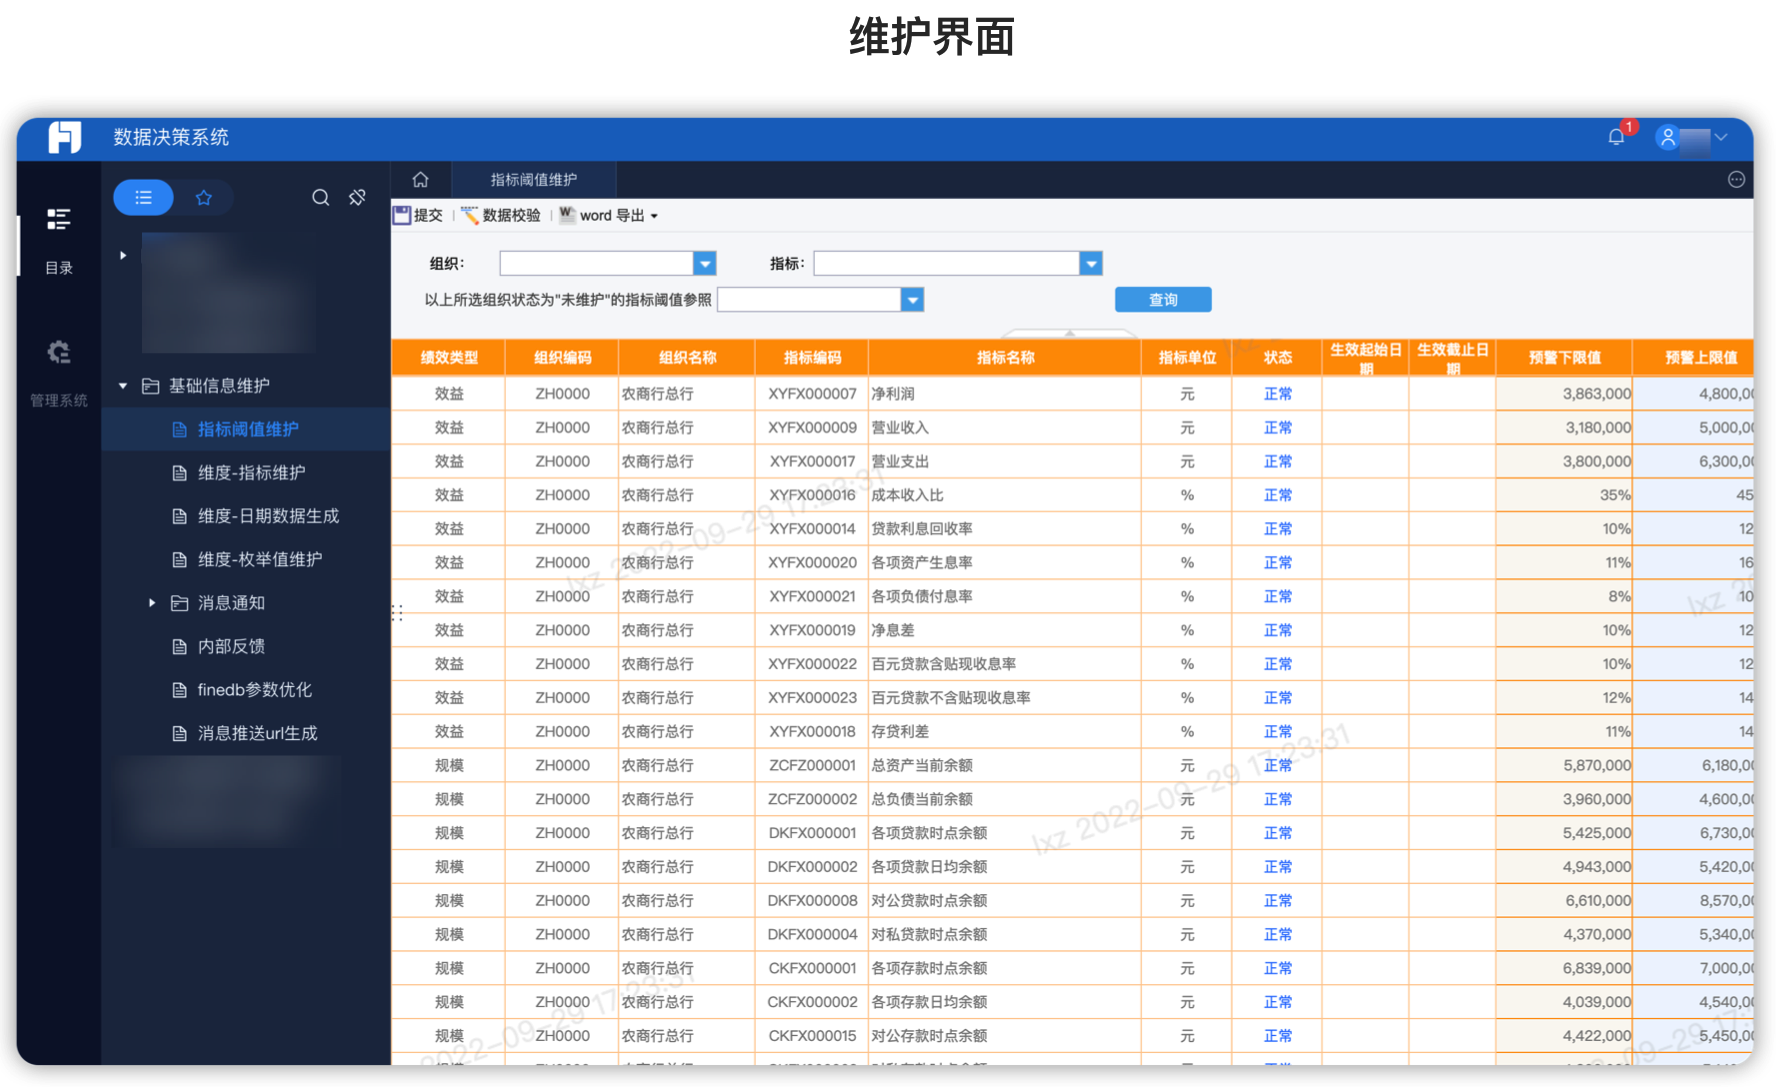Click the 提交 submit toolbar button

tap(418, 215)
